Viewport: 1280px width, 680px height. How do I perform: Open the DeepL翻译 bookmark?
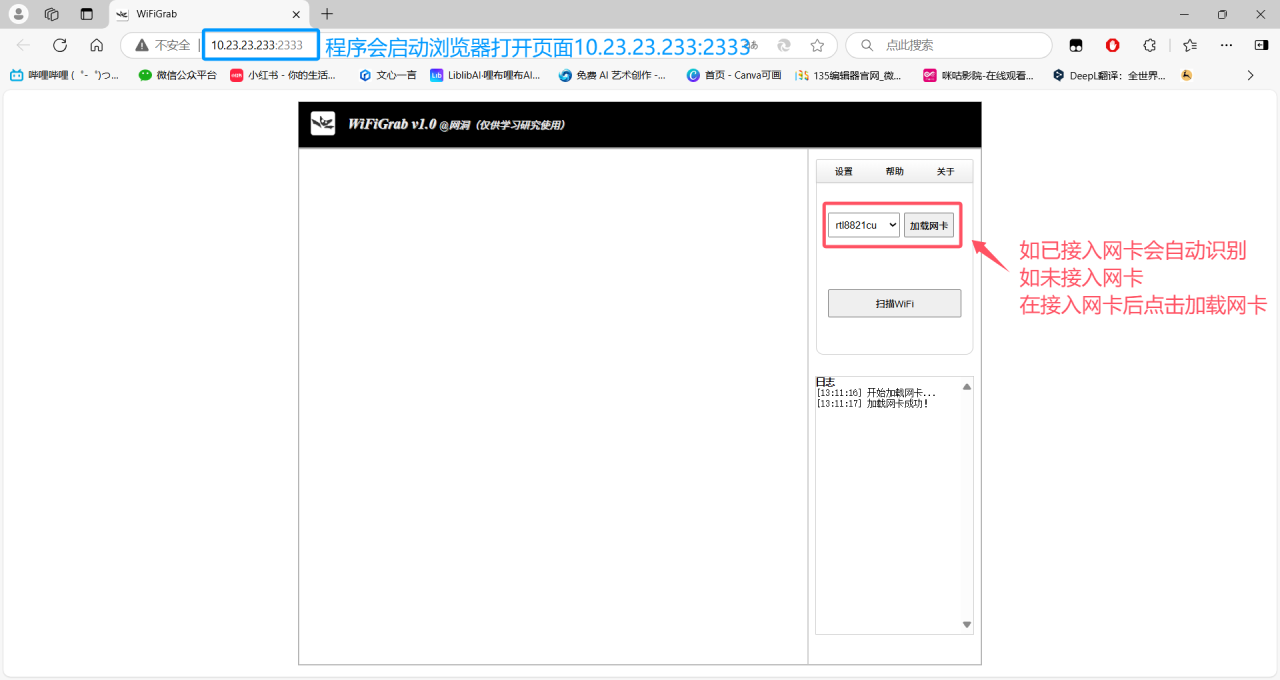1109,75
